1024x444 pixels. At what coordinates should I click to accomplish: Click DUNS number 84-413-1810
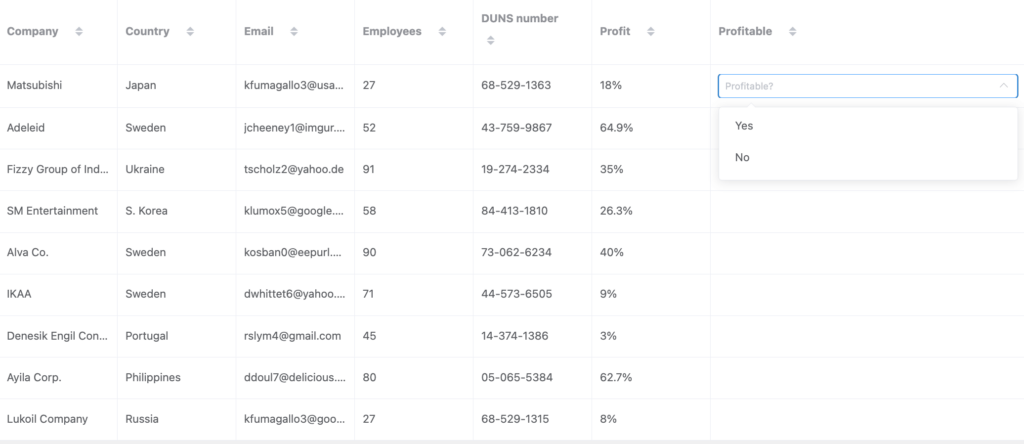tap(515, 212)
